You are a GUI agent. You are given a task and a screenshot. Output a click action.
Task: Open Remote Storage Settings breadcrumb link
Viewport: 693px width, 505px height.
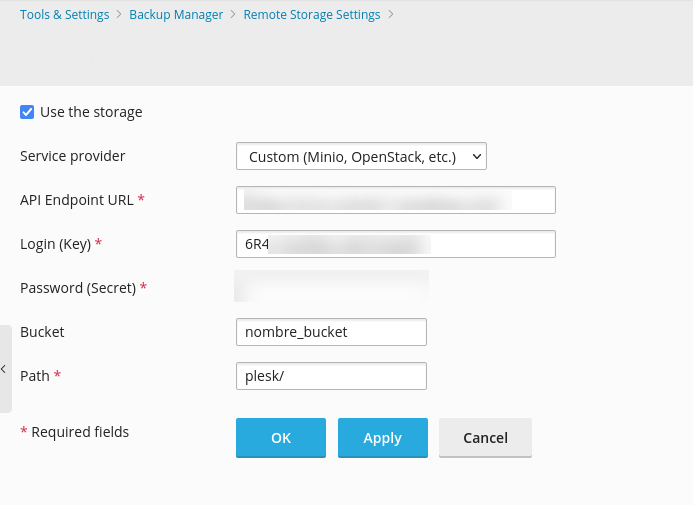[312, 15]
